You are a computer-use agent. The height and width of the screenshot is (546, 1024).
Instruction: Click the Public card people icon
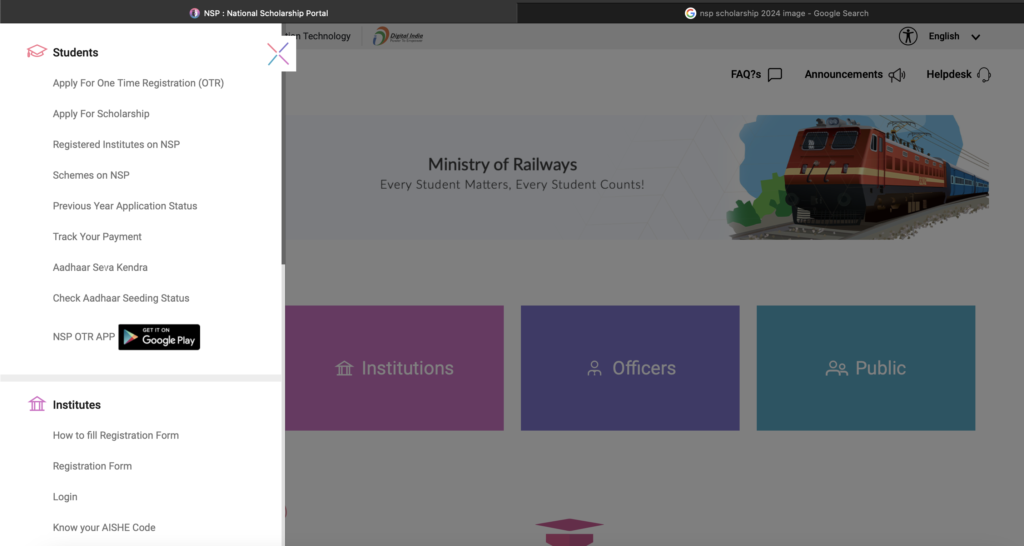pos(837,368)
